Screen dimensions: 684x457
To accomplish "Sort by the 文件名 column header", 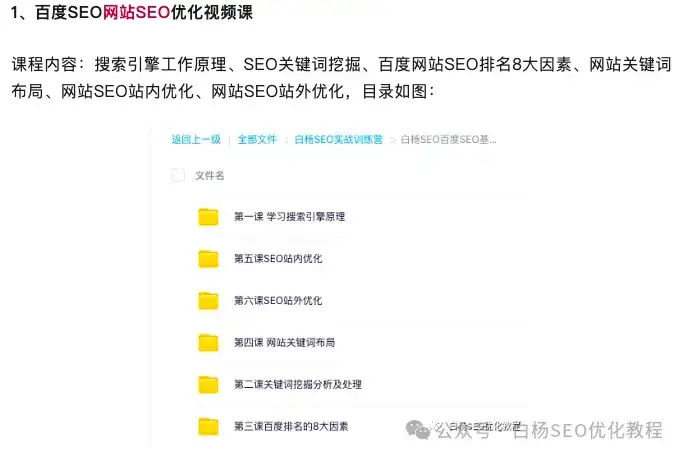I will click(209, 176).
